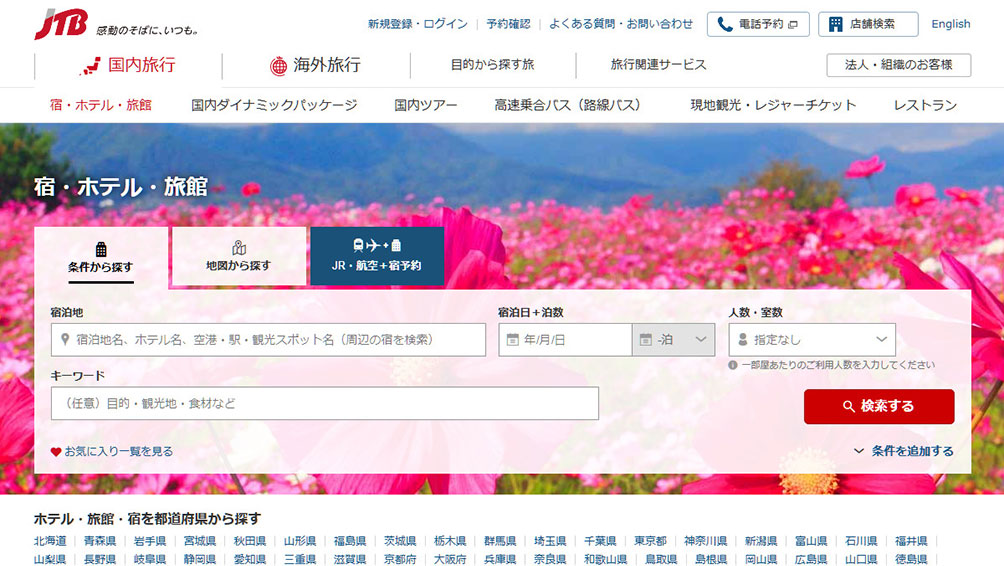Click the building icon in 店舗検索 button
This screenshot has height=566, width=1004.
pyautogui.click(x=835, y=24)
